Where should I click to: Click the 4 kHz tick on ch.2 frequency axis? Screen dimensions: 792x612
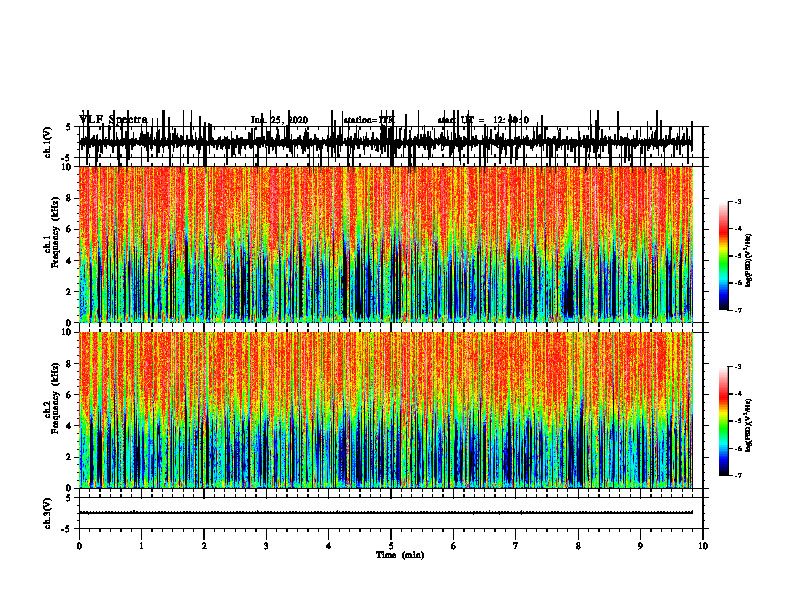[x=70, y=426]
